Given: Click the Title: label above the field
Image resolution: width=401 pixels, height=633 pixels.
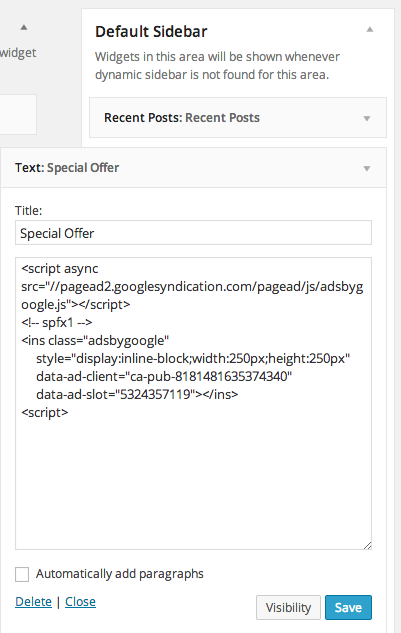Looking at the screenshot, I should tap(28, 210).
